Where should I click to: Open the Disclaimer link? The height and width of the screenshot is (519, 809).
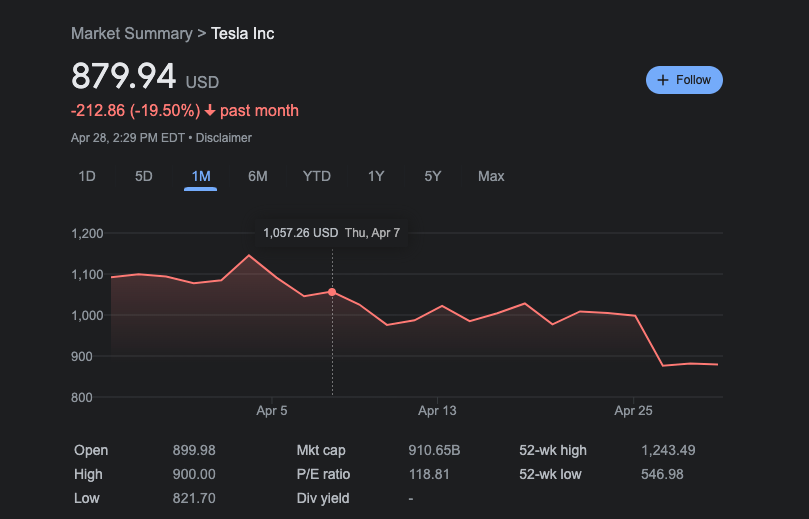(x=224, y=138)
